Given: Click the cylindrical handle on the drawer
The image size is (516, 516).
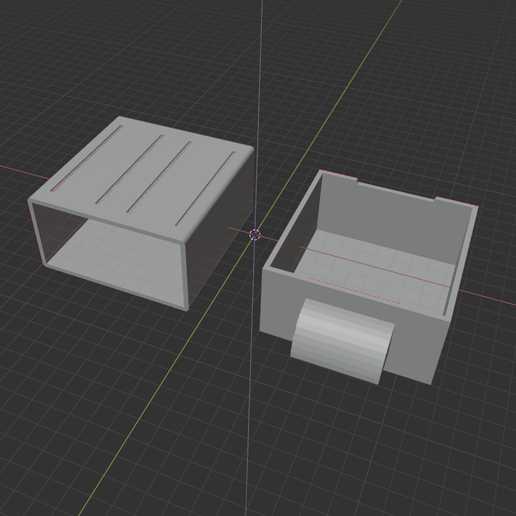Looking at the screenshot, I should click(342, 341).
